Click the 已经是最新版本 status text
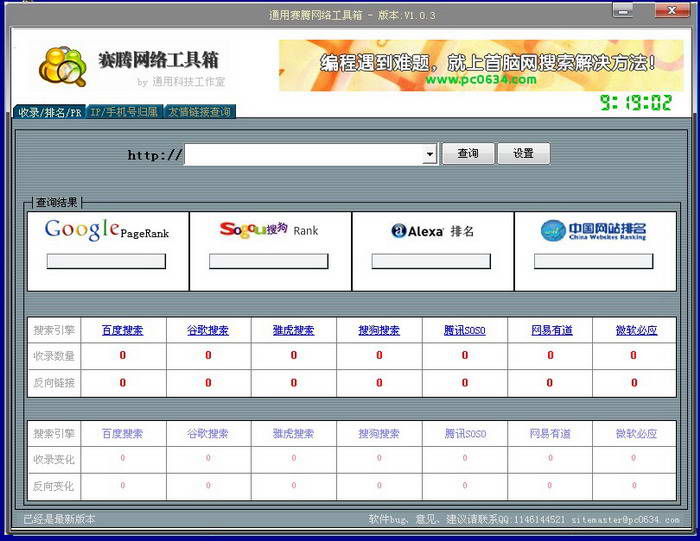This screenshot has width=700, height=541. tap(59, 519)
